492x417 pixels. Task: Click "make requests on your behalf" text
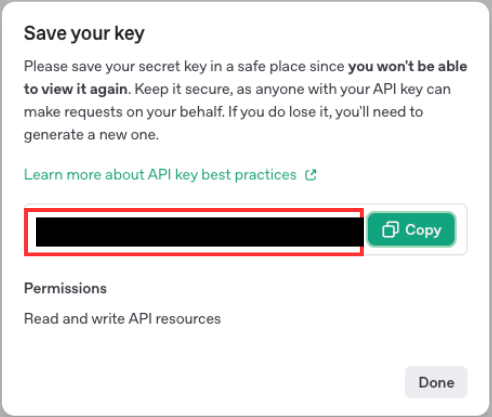pos(123,112)
